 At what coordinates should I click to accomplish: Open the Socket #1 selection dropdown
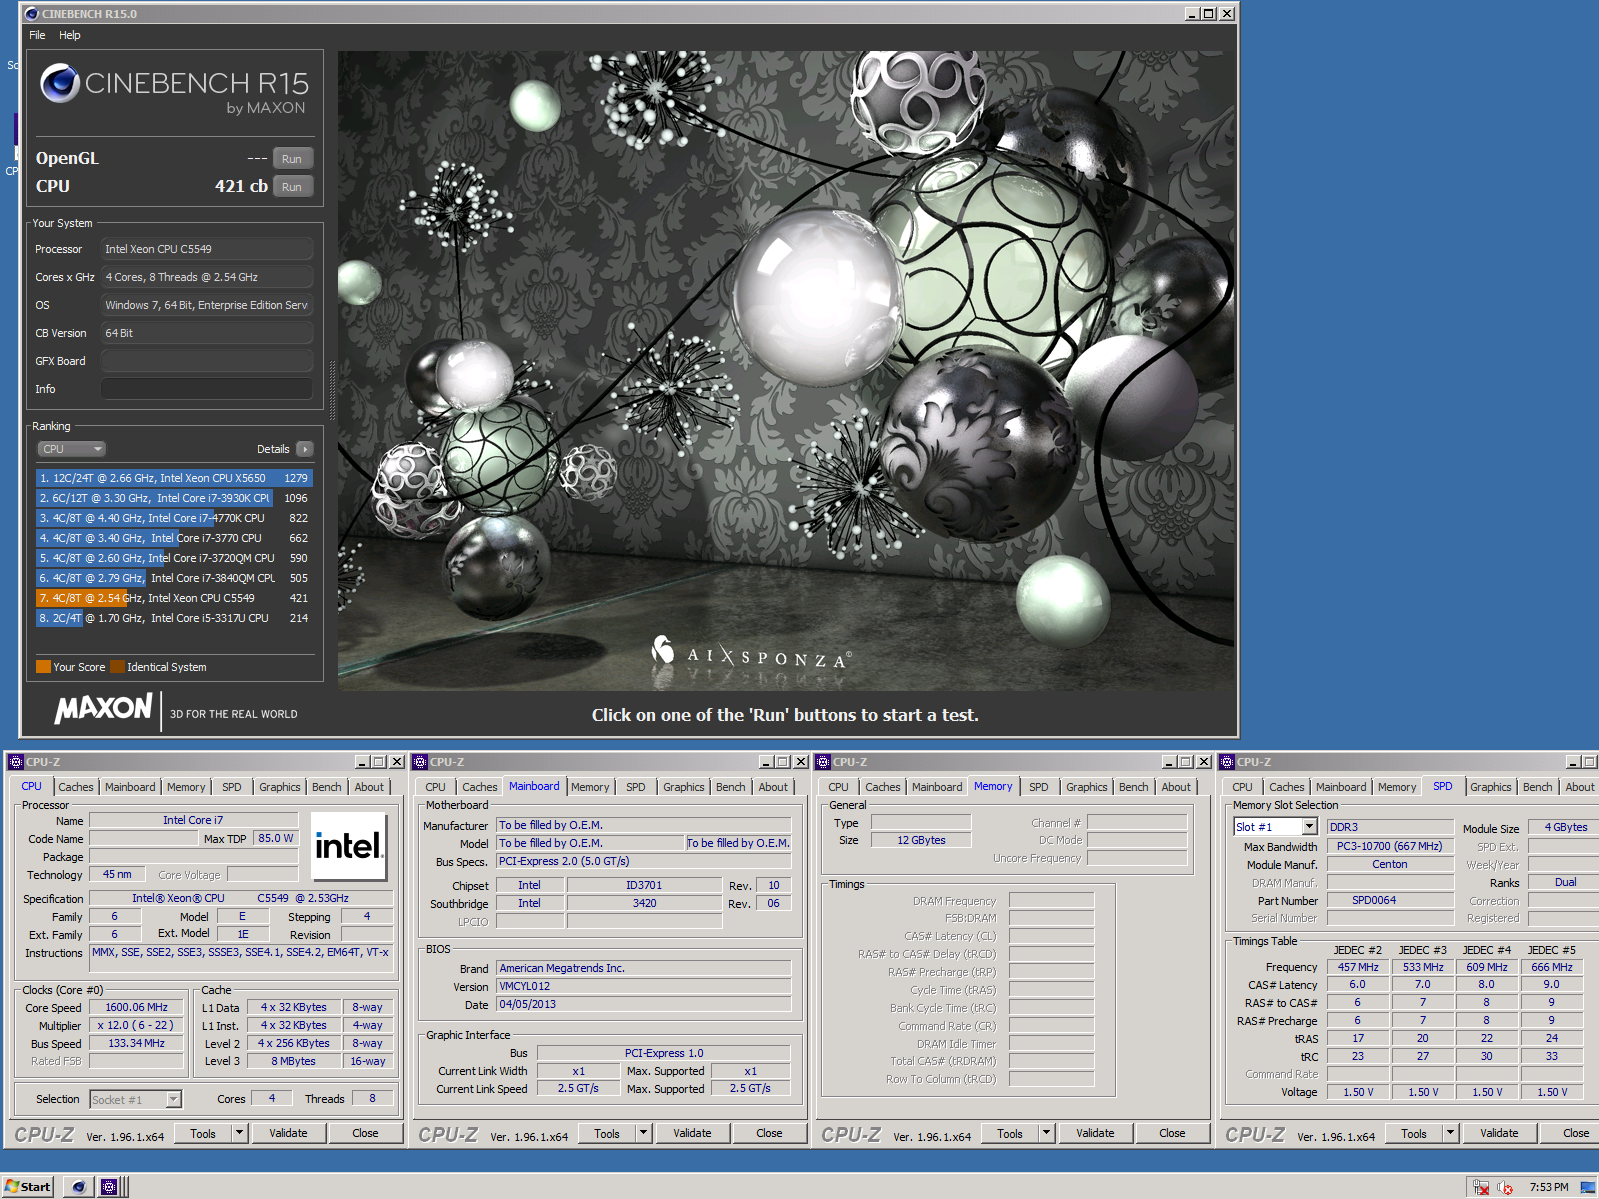click(135, 1100)
